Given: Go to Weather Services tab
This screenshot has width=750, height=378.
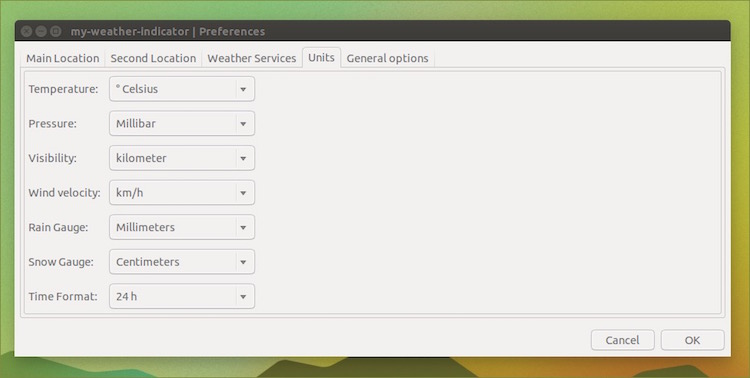Looking at the screenshot, I should [252, 58].
